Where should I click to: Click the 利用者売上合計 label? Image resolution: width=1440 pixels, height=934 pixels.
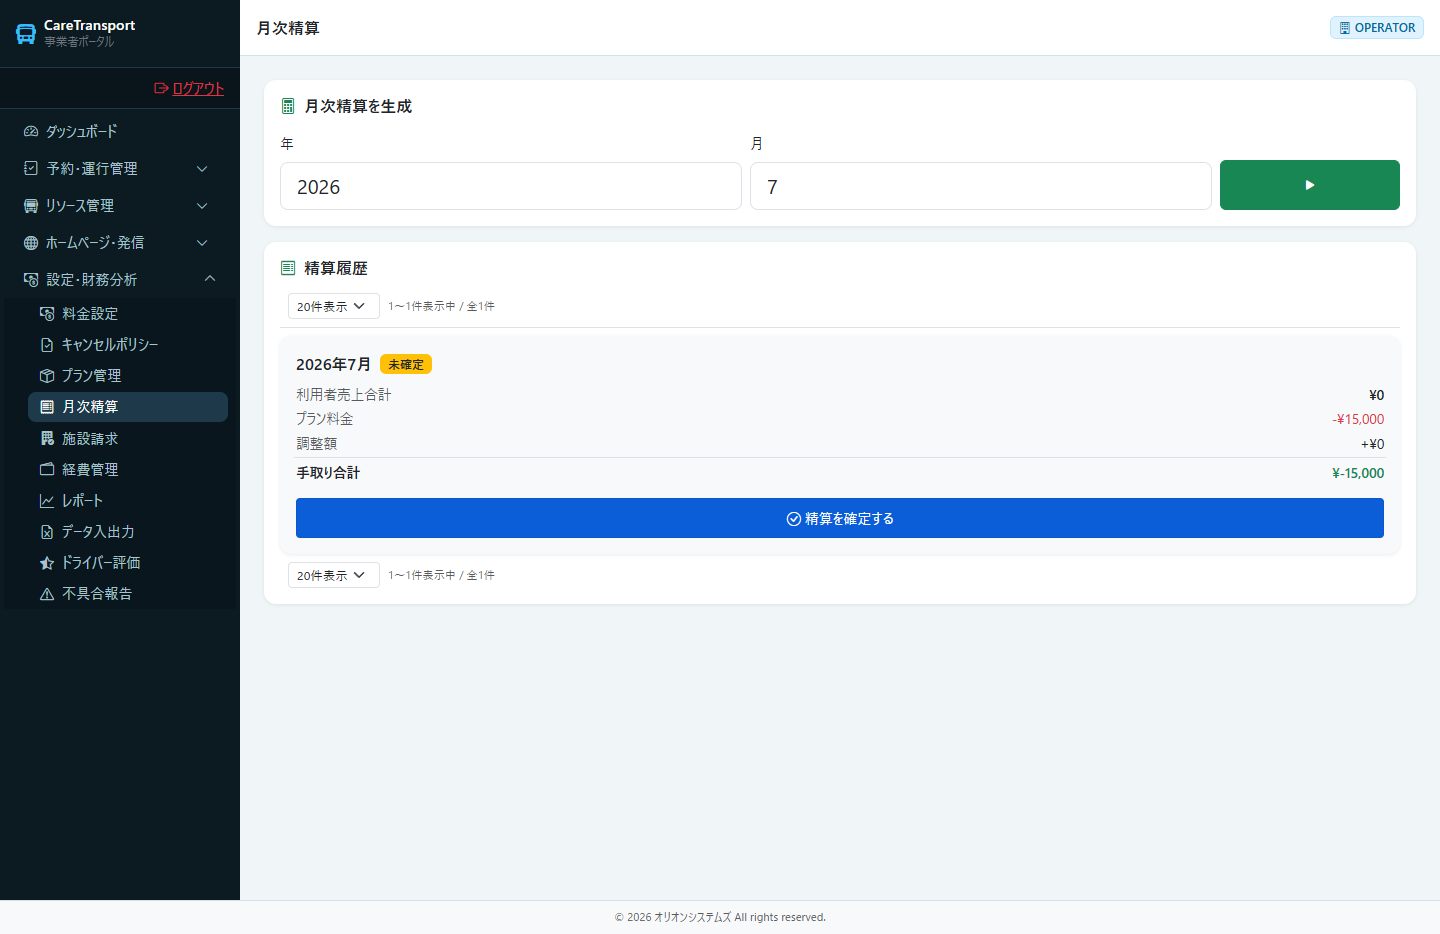tap(343, 395)
